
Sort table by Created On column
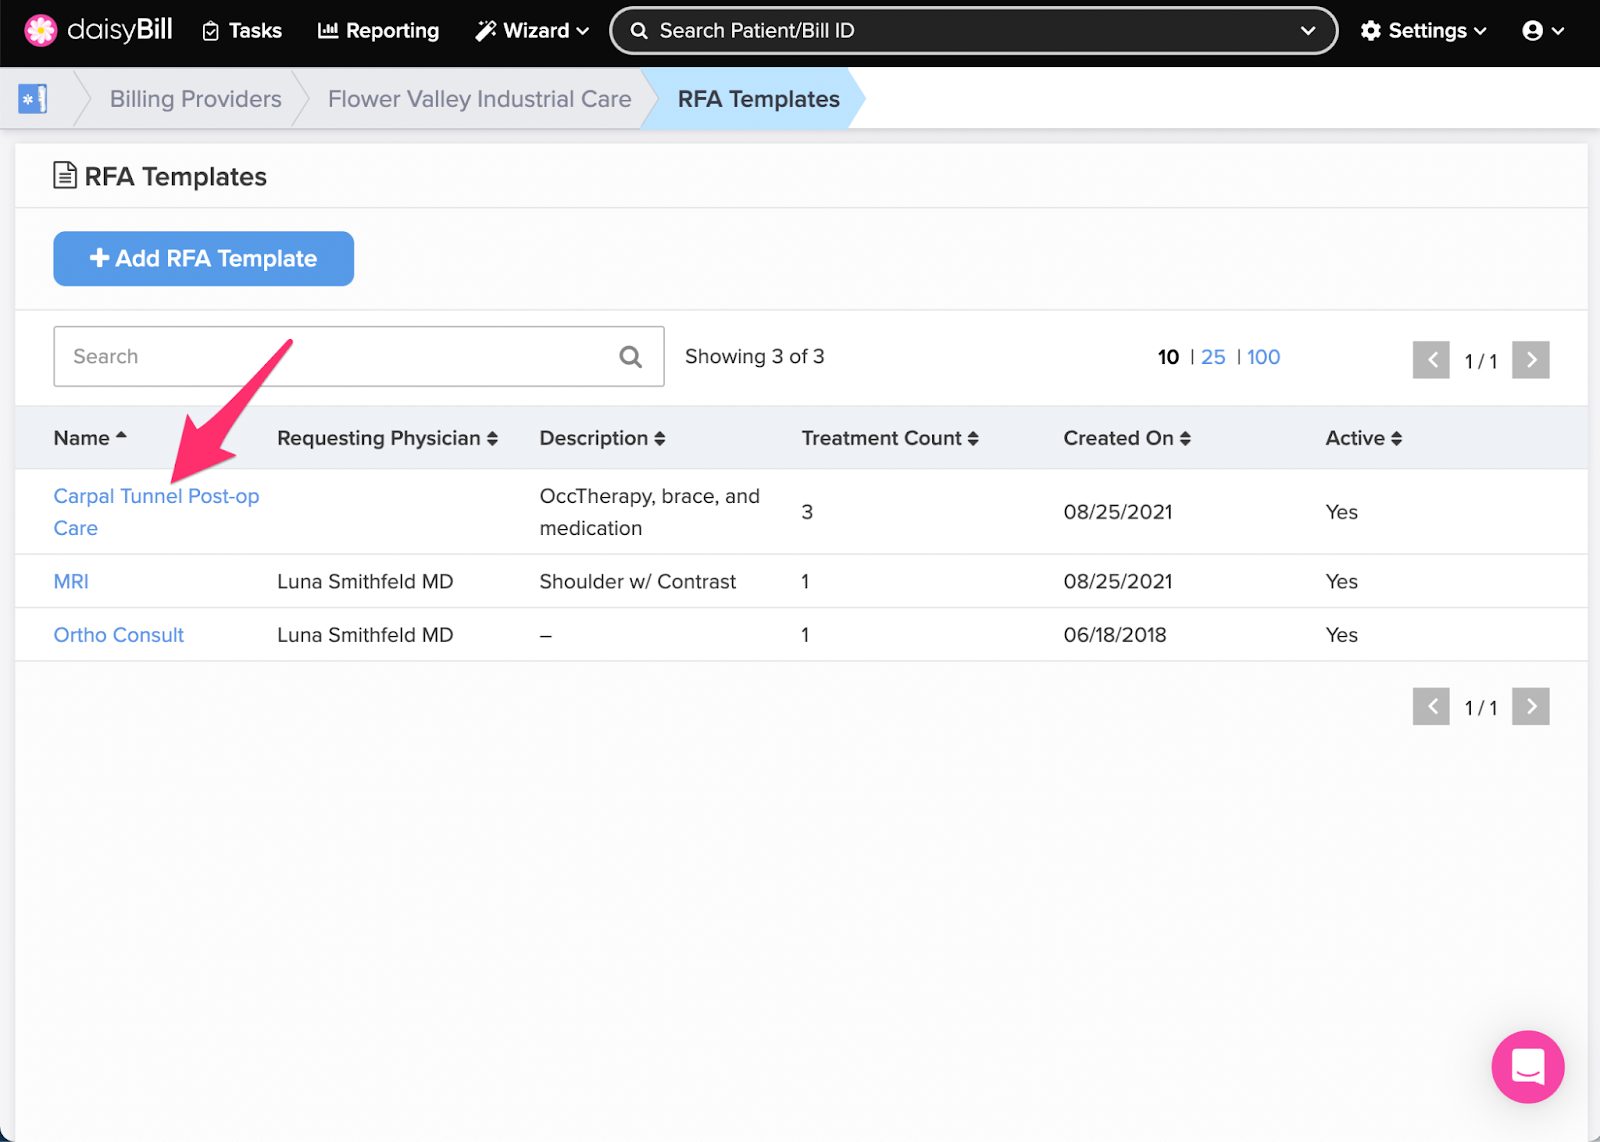pyautogui.click(x=1126, y=438)
